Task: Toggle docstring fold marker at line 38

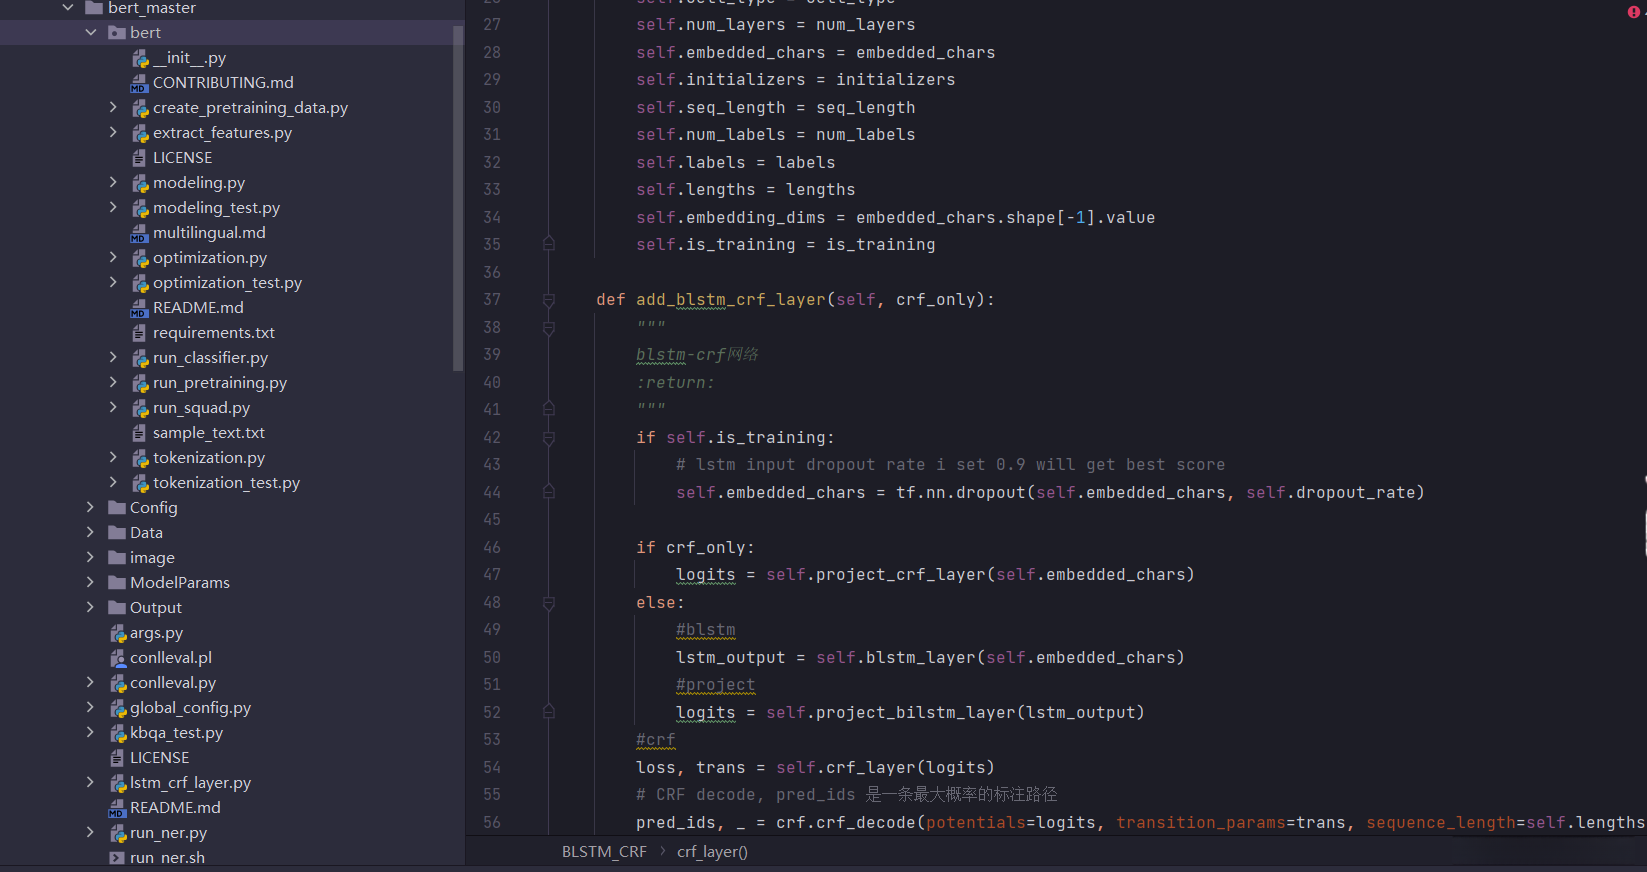Action: (549, 327)
